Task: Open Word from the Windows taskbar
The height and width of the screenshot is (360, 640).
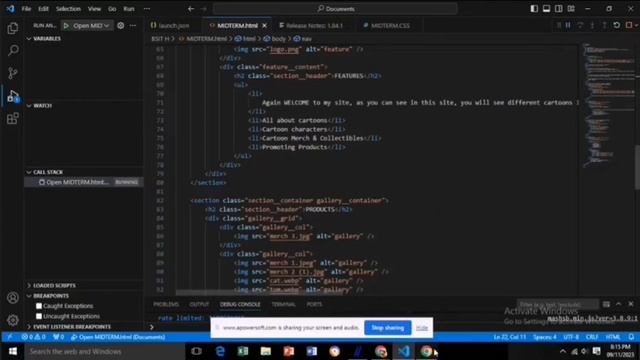Action: (311, 351)
